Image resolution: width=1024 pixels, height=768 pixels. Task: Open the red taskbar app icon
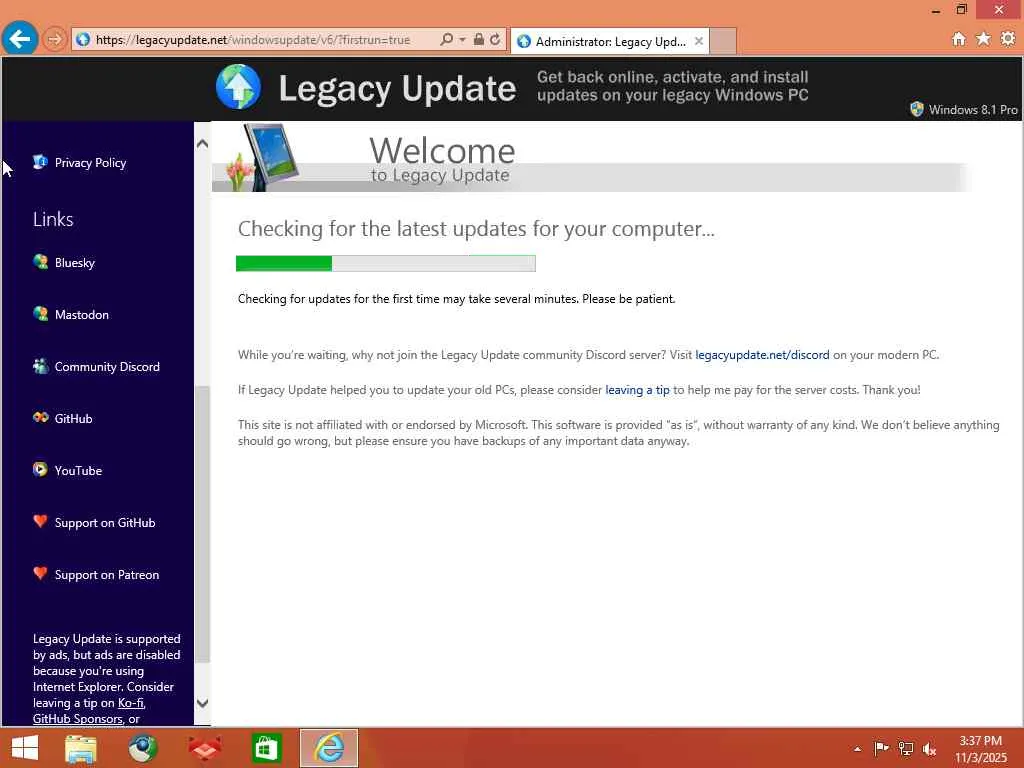click(204, 748)
